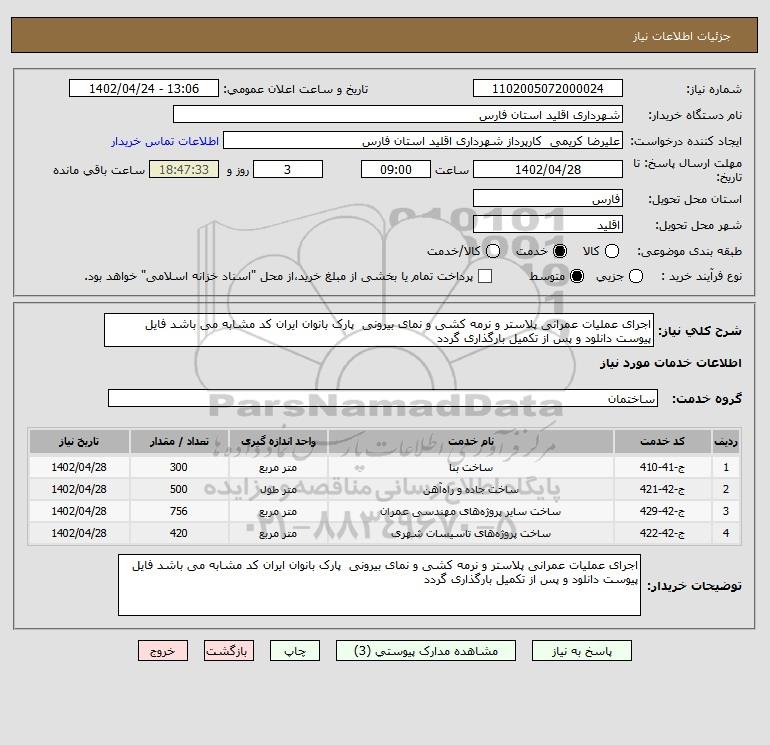Screen dimensions: 770x745
Task: Click the quantity cell 420
Action: pos(179,533)
